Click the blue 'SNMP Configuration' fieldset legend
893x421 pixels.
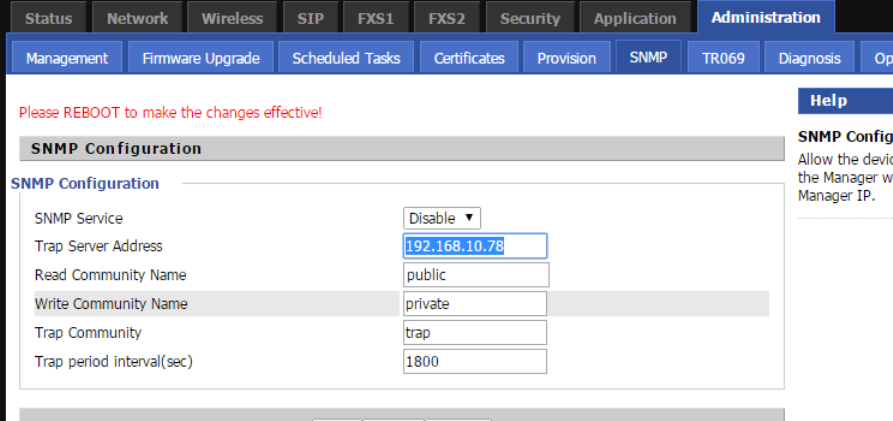pyautogui.click(x=85, y=183)
